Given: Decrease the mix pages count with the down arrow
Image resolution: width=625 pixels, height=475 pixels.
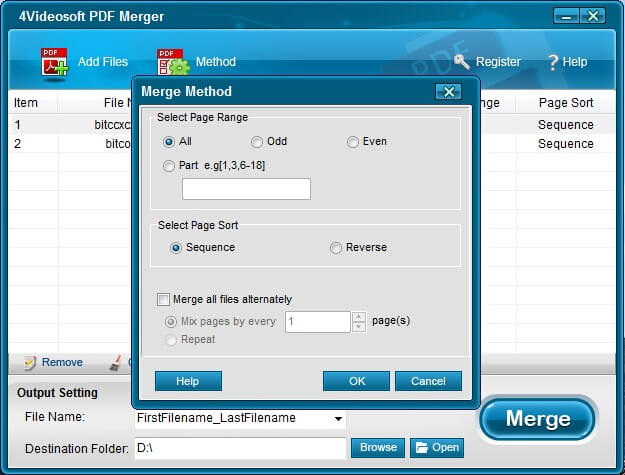Looking at the screenshot, I should pos(359,327).
